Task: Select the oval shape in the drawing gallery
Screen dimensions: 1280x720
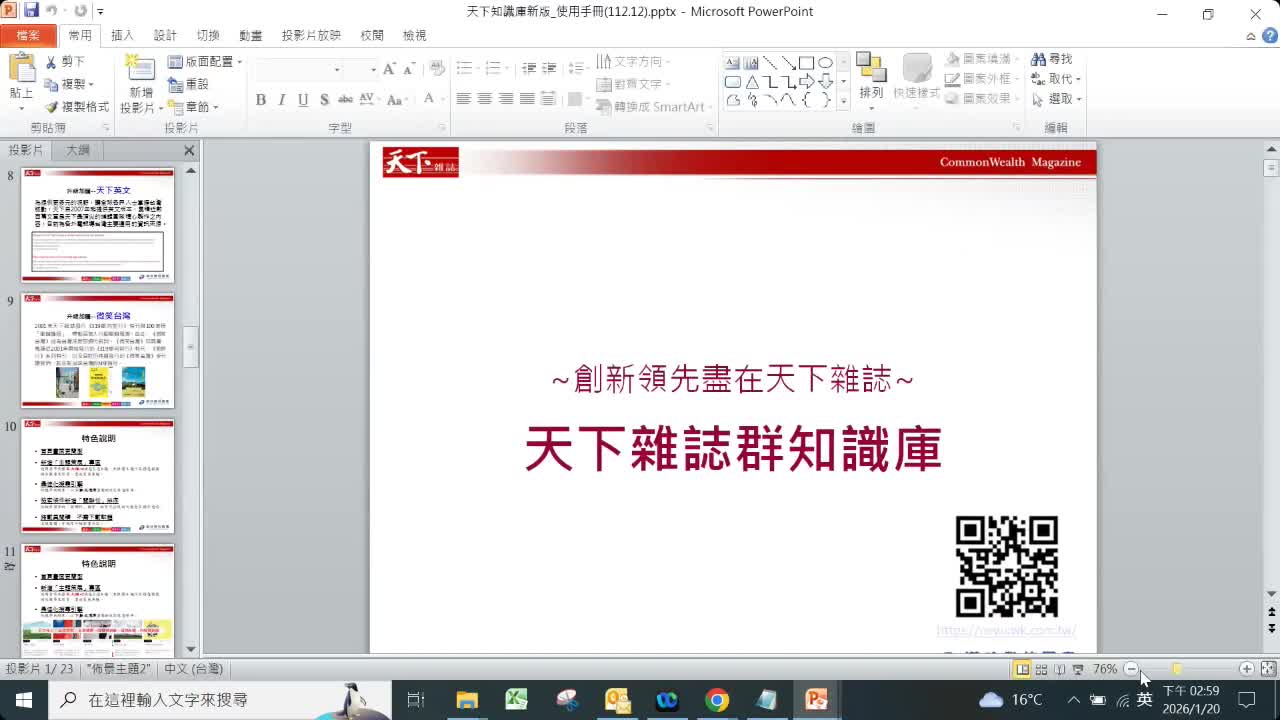Action: tap(827, 63)
